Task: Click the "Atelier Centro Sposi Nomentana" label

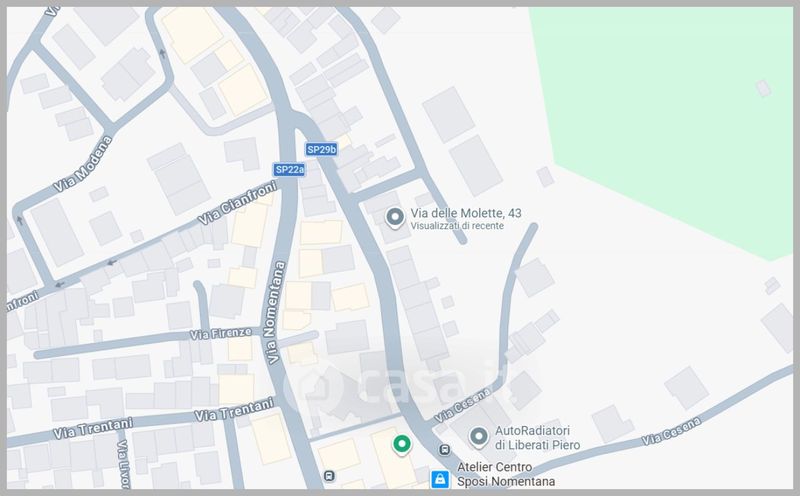Action: click(x=504, y=475)
